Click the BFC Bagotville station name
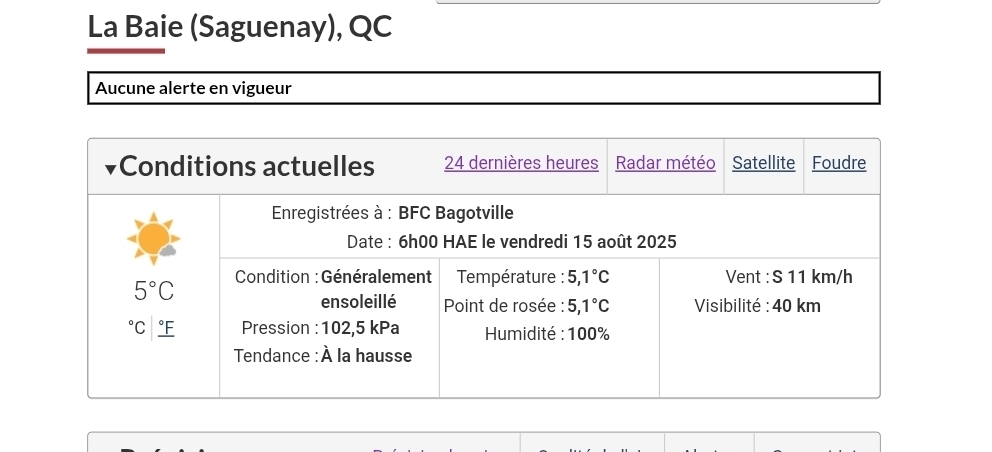 455,213
